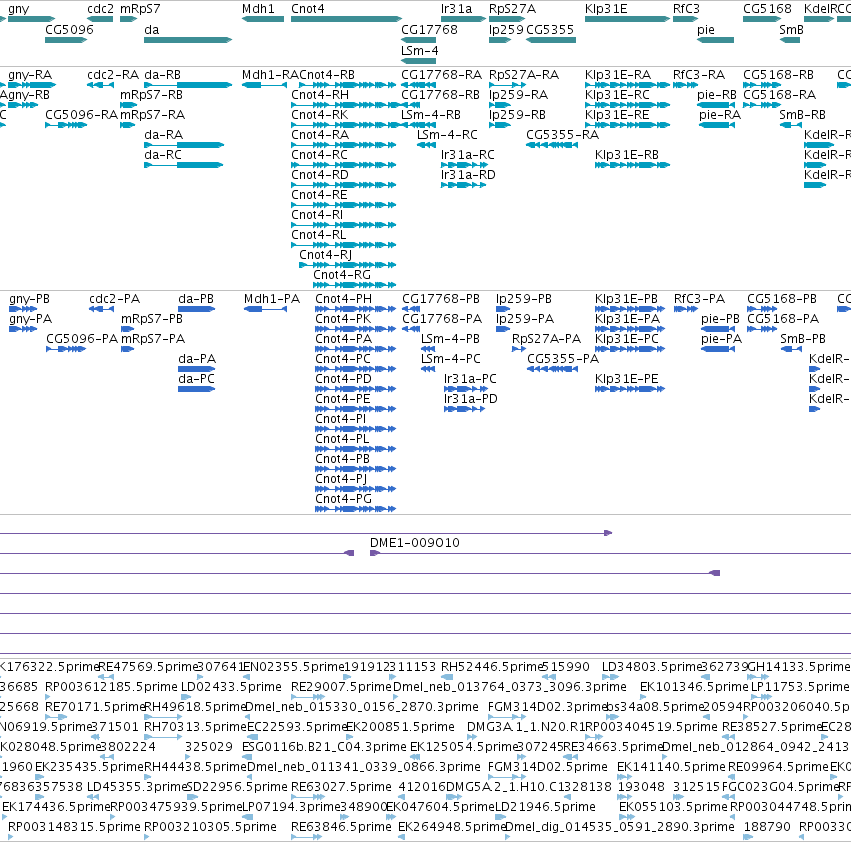Select the mRpS7 gene label
Screen dimensions: 851x842
pyautogui.click(x=140, y=9)
